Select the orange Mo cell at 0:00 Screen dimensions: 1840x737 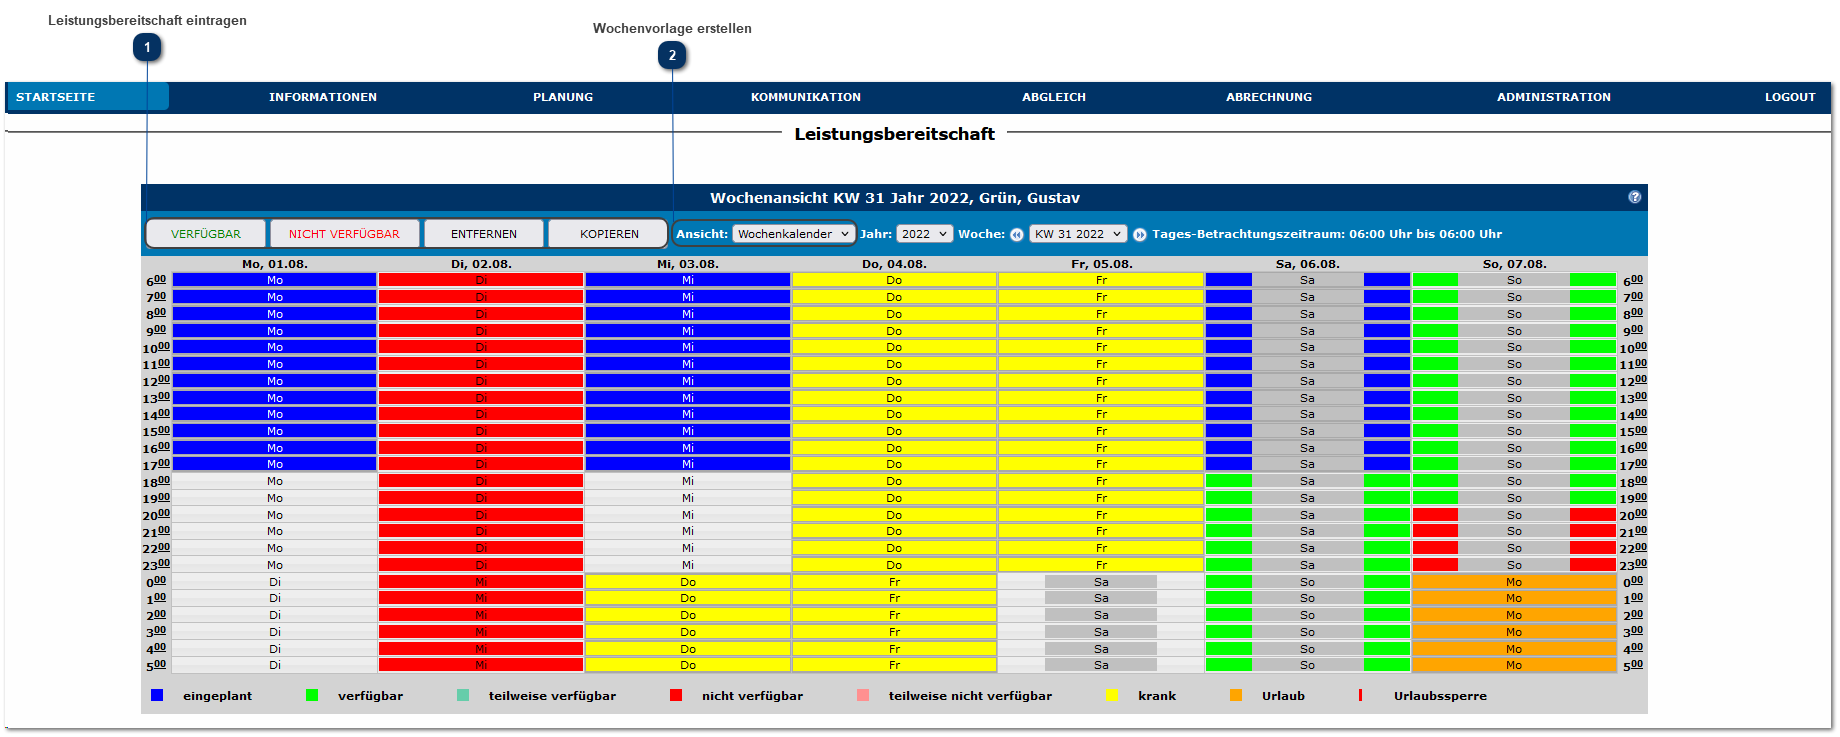pos(1514,582)
